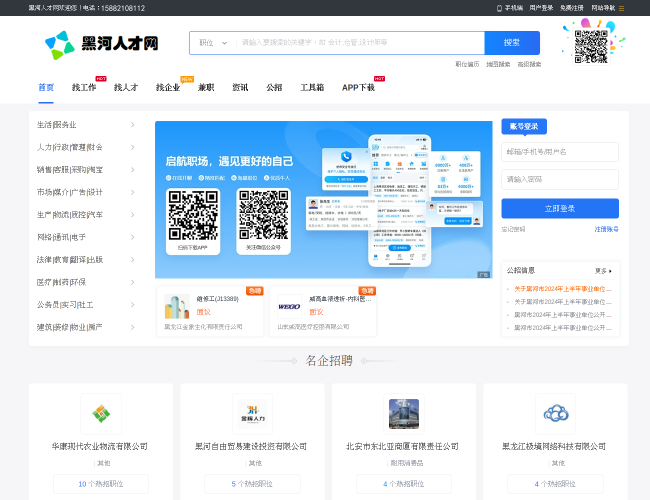Image resolution: width=650 pixels, height=500 pixels.
Task: Click 北安市东北亚商厦有限责任公司 name
Action: click(402, 447)
